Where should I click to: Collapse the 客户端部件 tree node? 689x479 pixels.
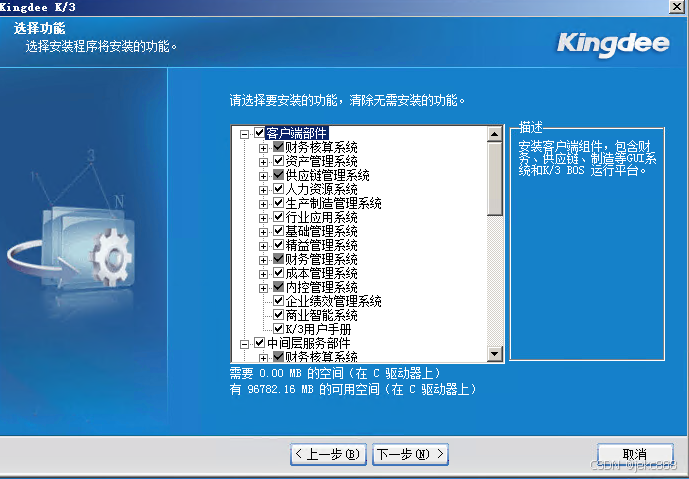(244, 134)
